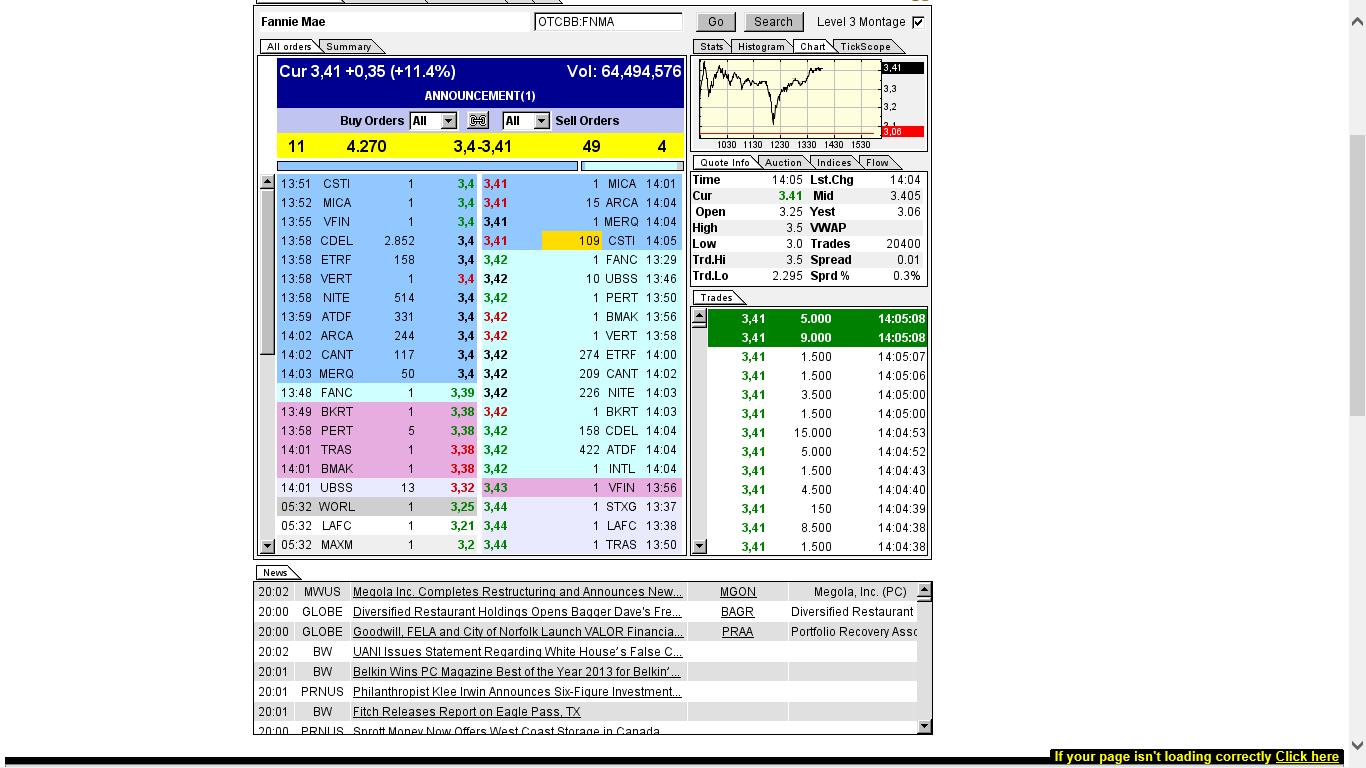
Task: Open the Indices tab
Action: [834, 162]
